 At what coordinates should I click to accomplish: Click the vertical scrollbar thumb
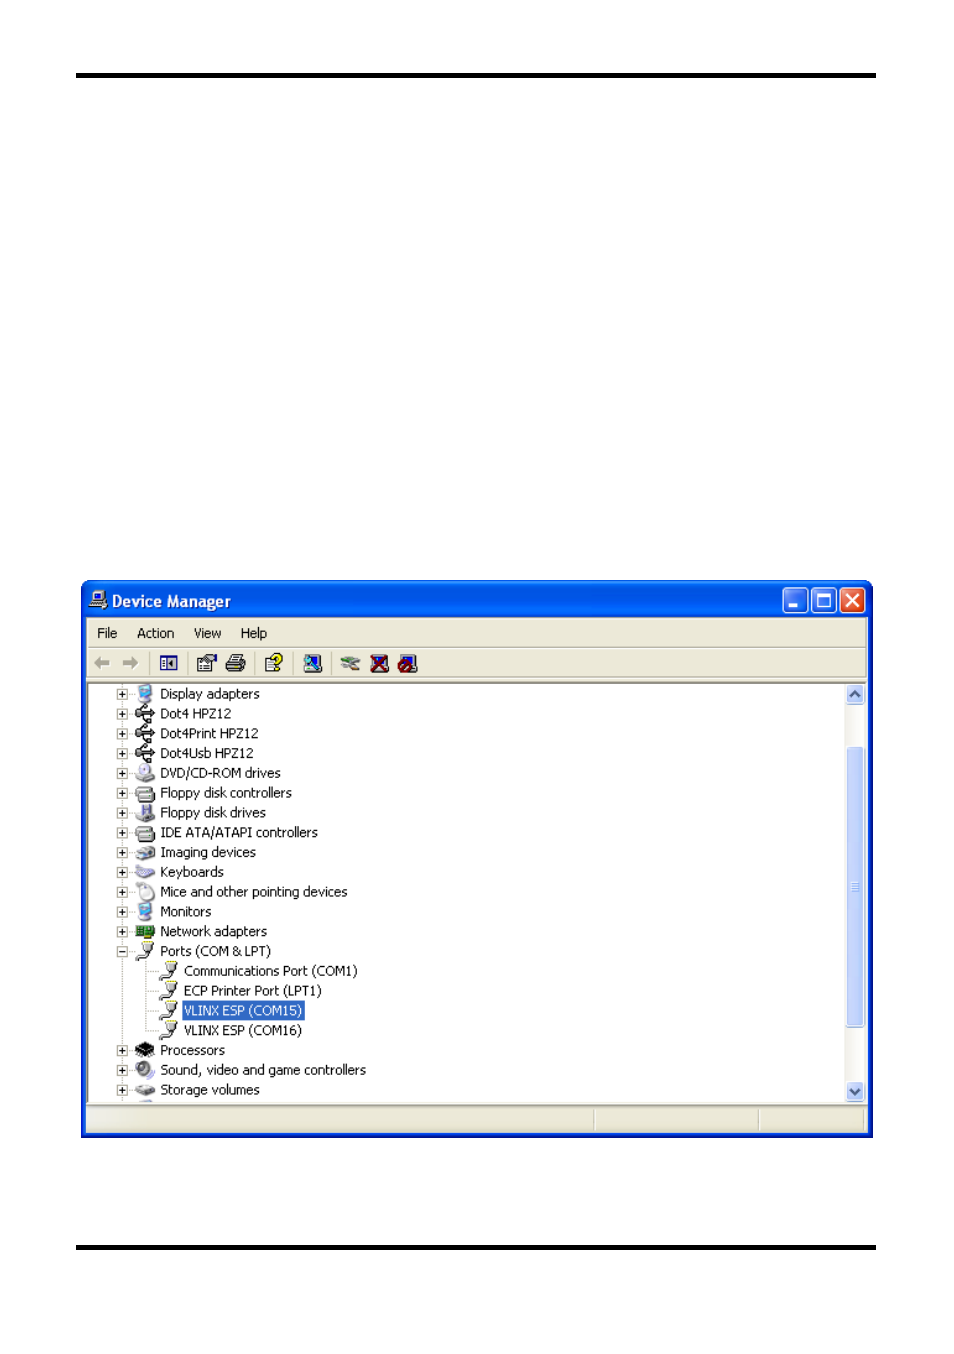[x=855, y=886]
